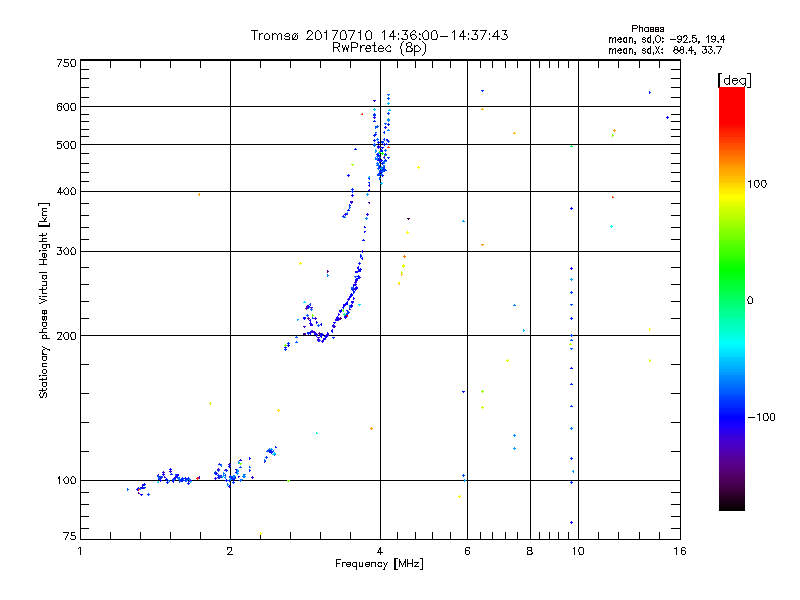800x600 pixels.
Task: Click the rainbow phase colorbar
Action: (732, 299)
